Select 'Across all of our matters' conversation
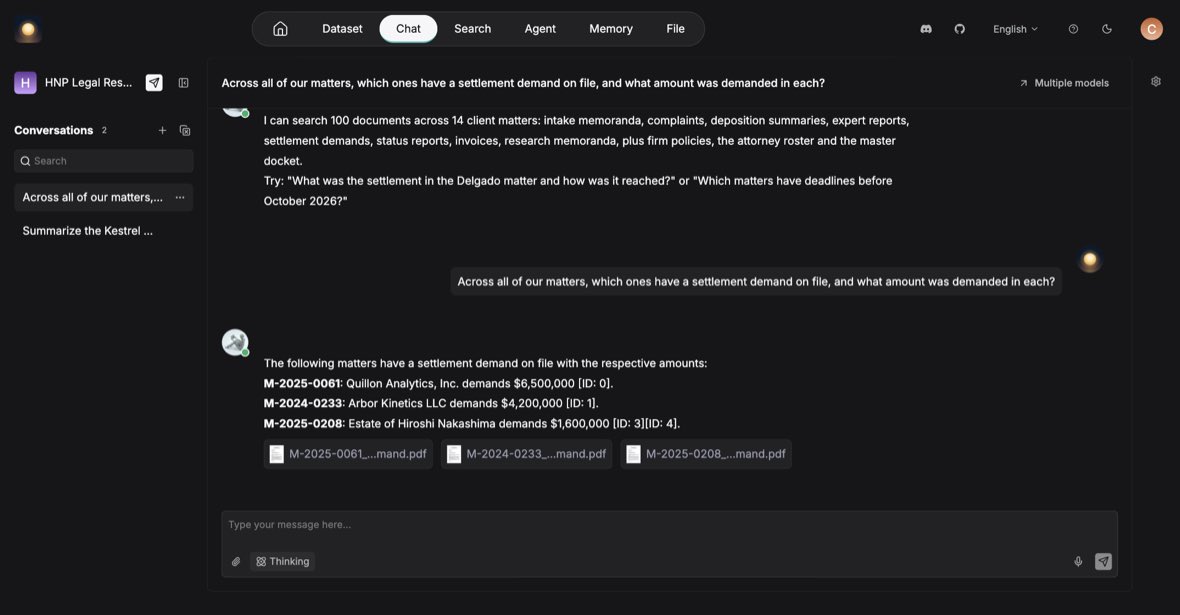The height and width of the screenshot is (615, 1180). coord(104,197)
